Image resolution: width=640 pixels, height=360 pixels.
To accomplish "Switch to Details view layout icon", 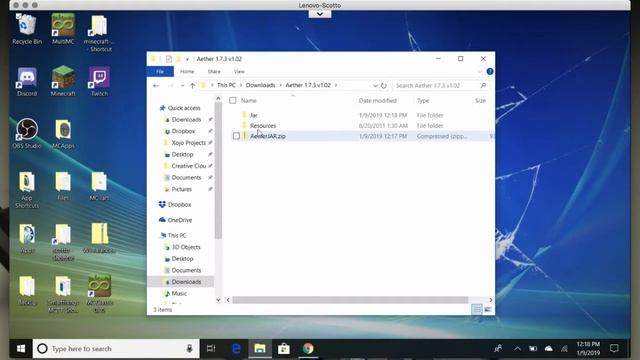I will click(x=476, y=309).
